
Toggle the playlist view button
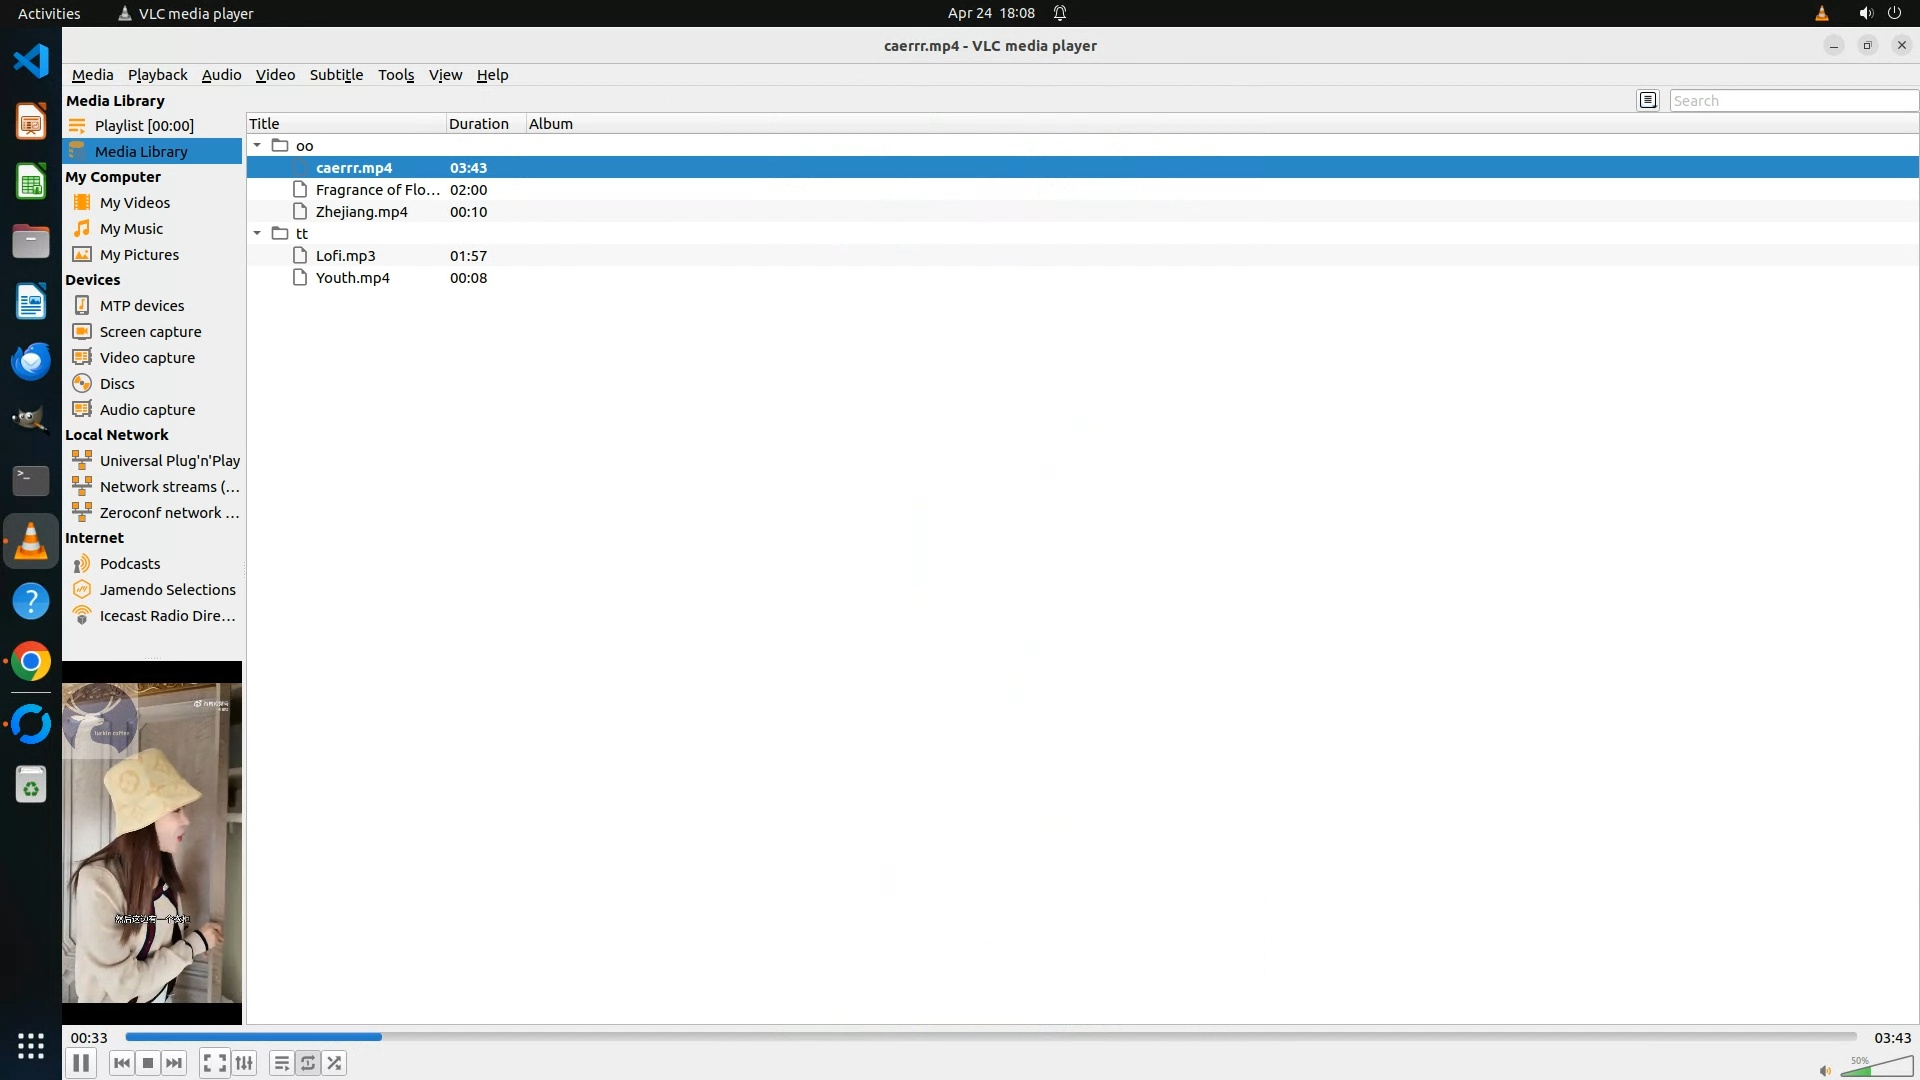(281, 1063)
